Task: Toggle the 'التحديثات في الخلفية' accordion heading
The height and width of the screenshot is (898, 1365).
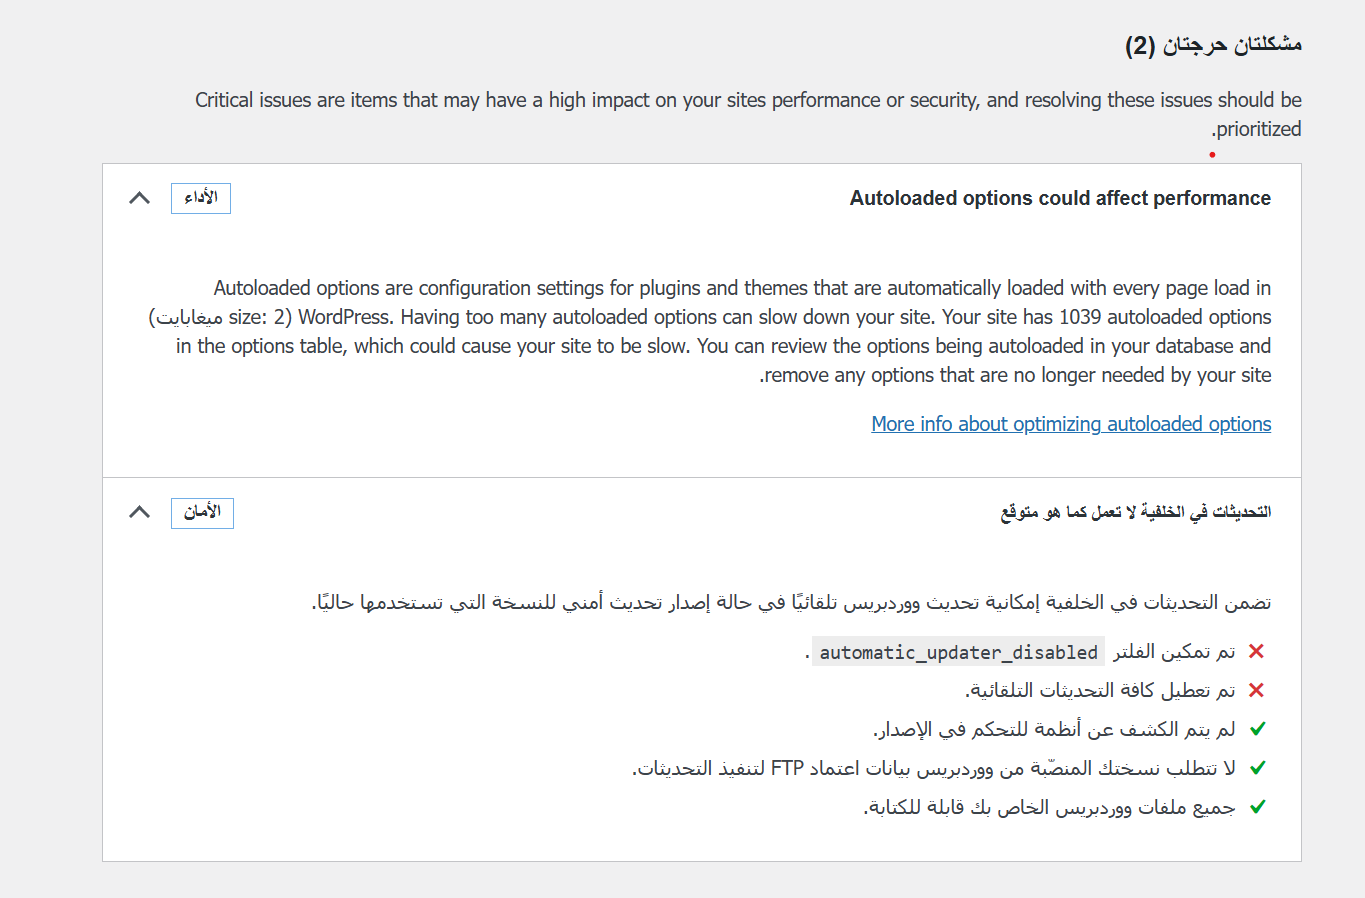Action: 1135,512
